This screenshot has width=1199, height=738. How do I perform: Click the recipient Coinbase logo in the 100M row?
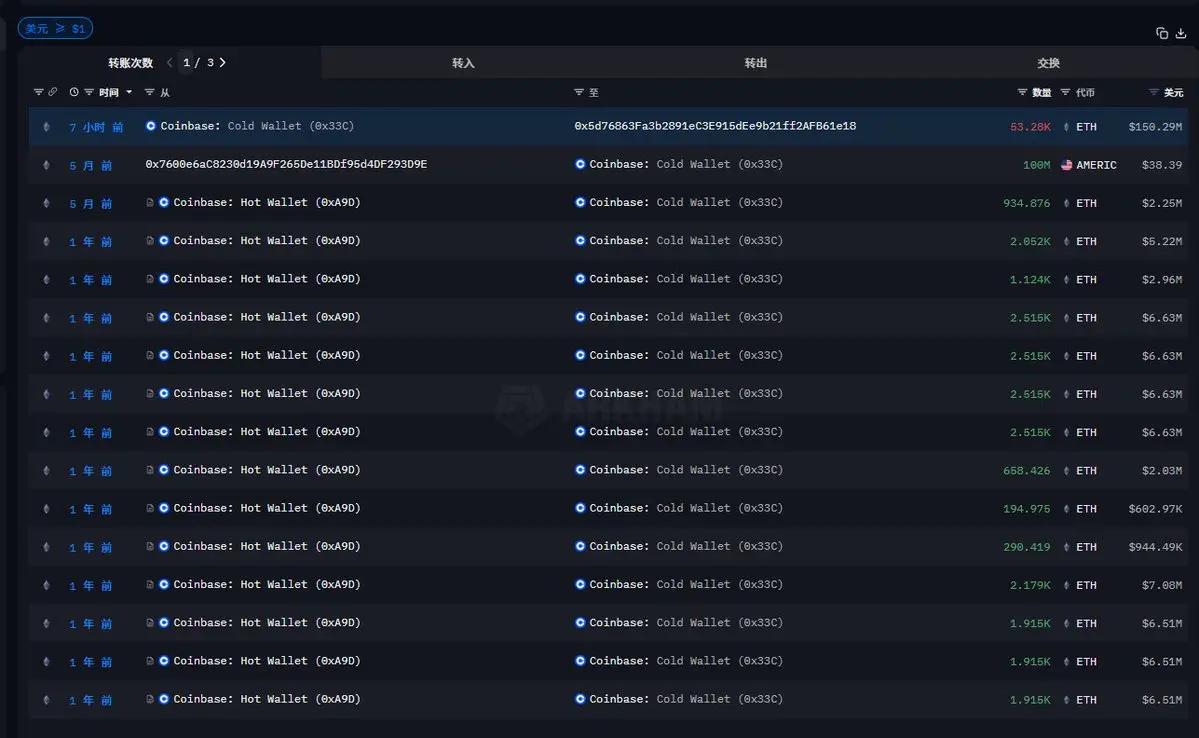click(x=580, y=164)
